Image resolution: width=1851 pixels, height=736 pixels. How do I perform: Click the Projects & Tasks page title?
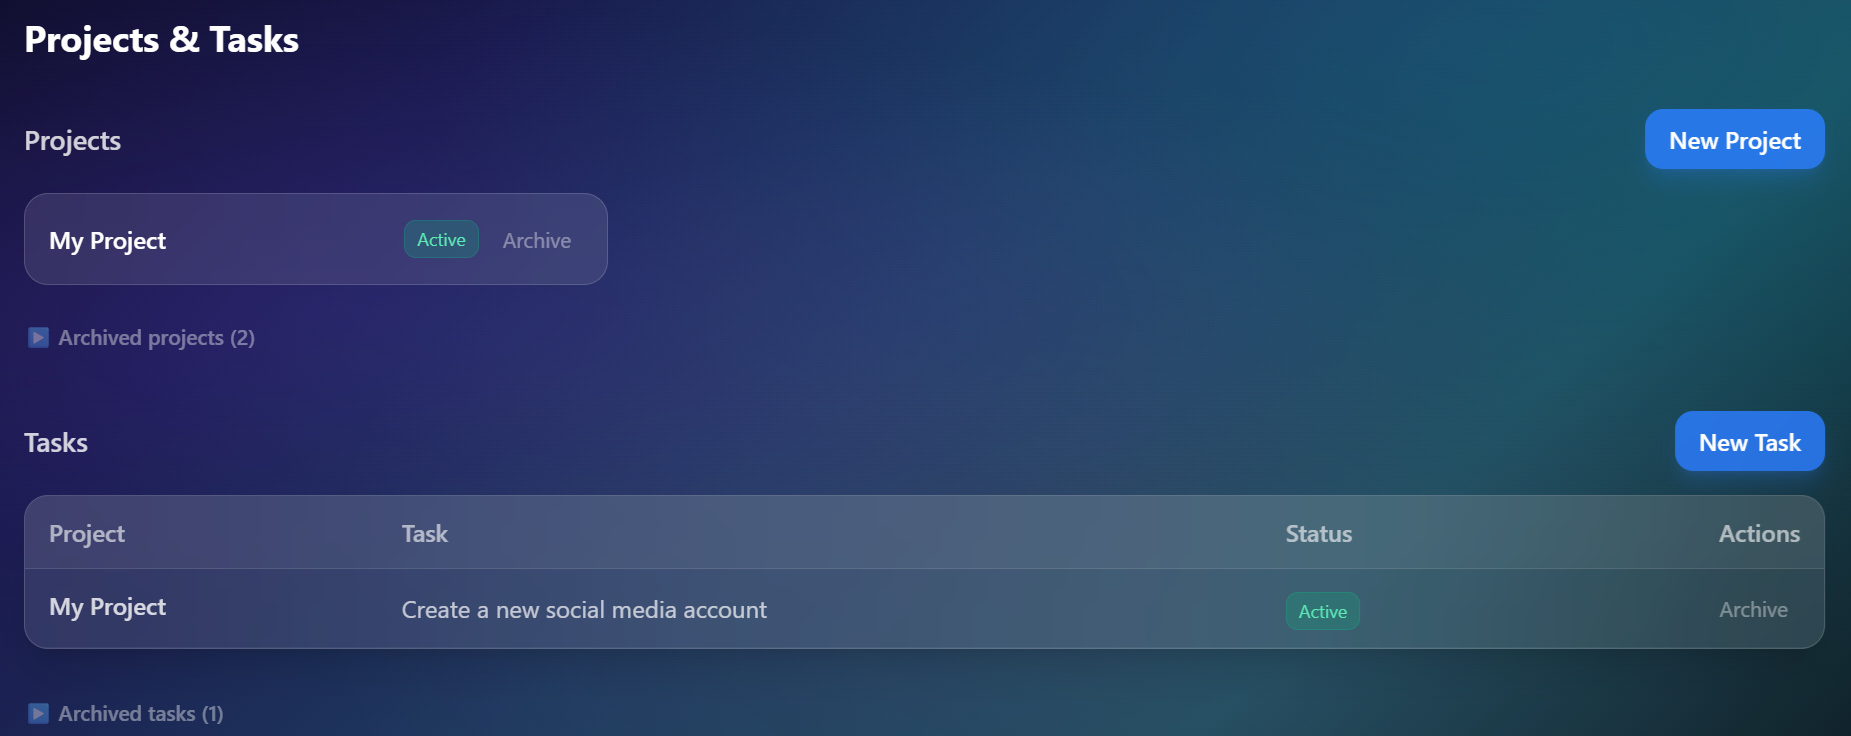click(161, 40)
